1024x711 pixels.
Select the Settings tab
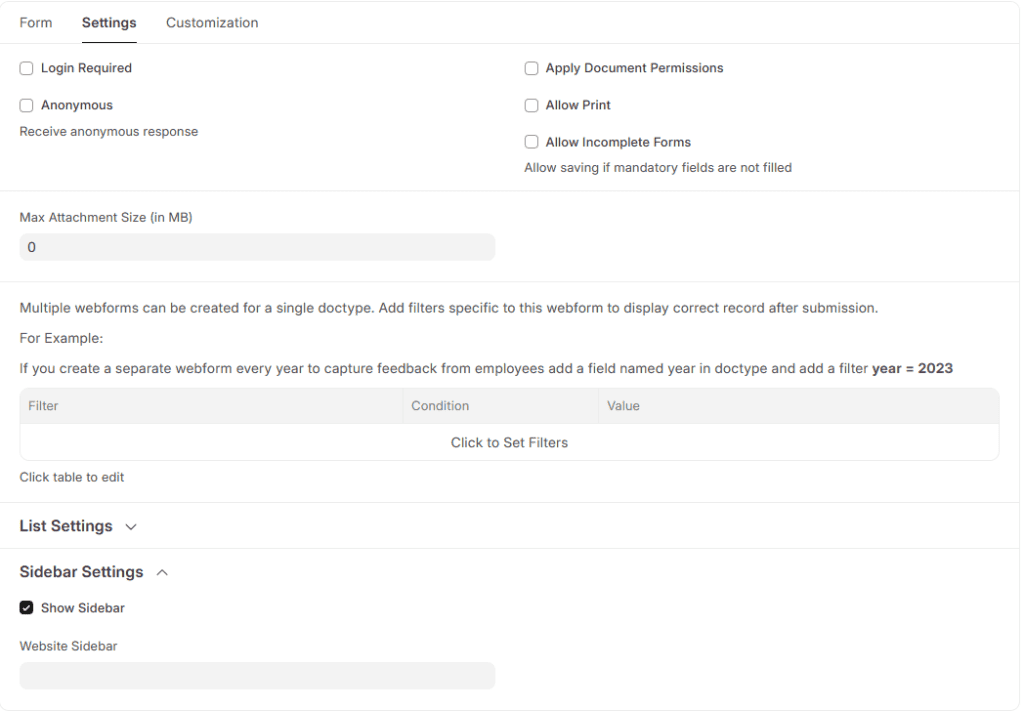[x=109, y=23]
